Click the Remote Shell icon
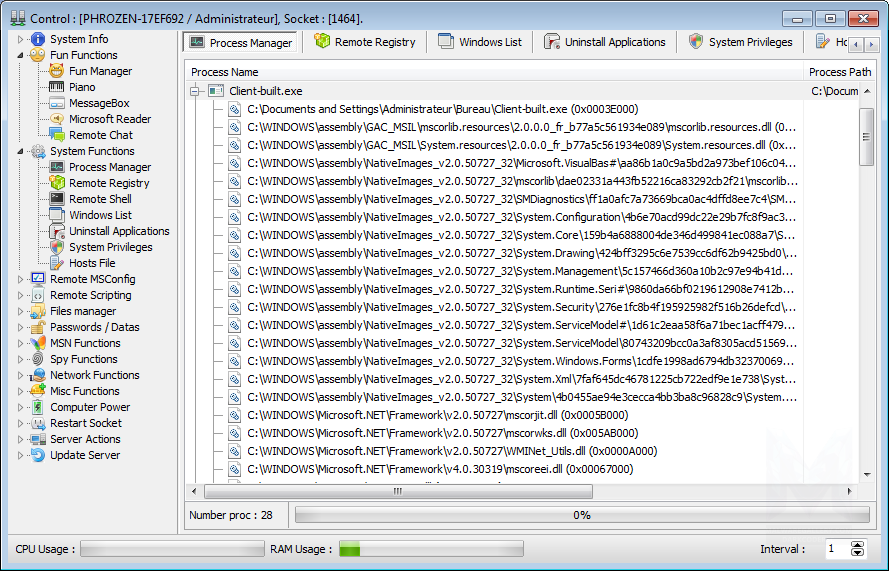Viewport: 889px width, 571px height. [x=57, y=199]
